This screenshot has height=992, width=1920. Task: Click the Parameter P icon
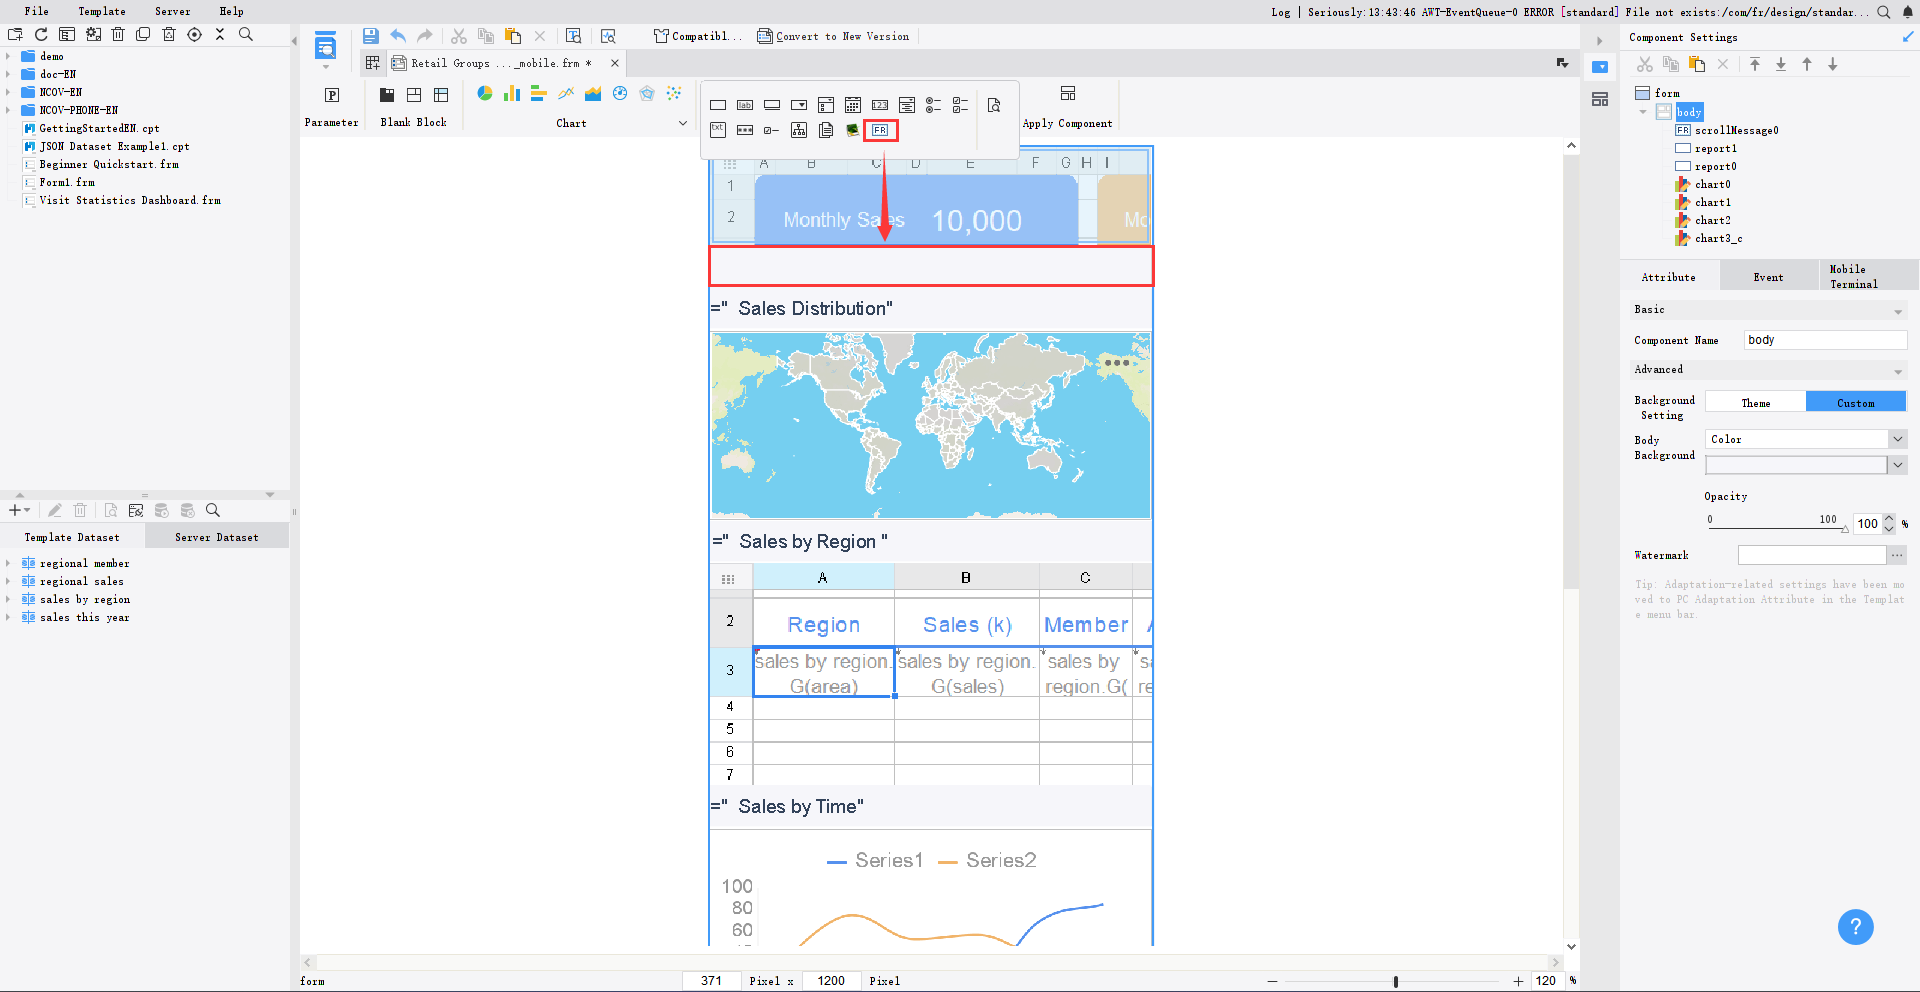tap(332, 95)
